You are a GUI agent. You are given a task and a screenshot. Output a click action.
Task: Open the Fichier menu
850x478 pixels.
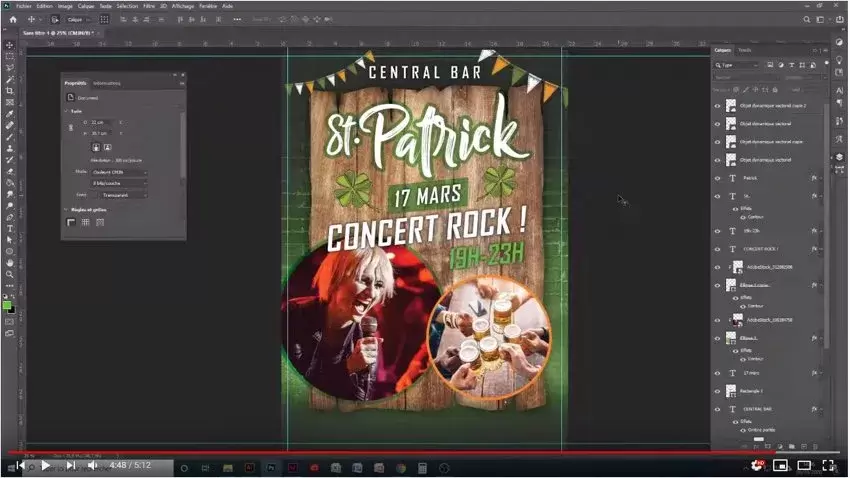click(24, 6)
